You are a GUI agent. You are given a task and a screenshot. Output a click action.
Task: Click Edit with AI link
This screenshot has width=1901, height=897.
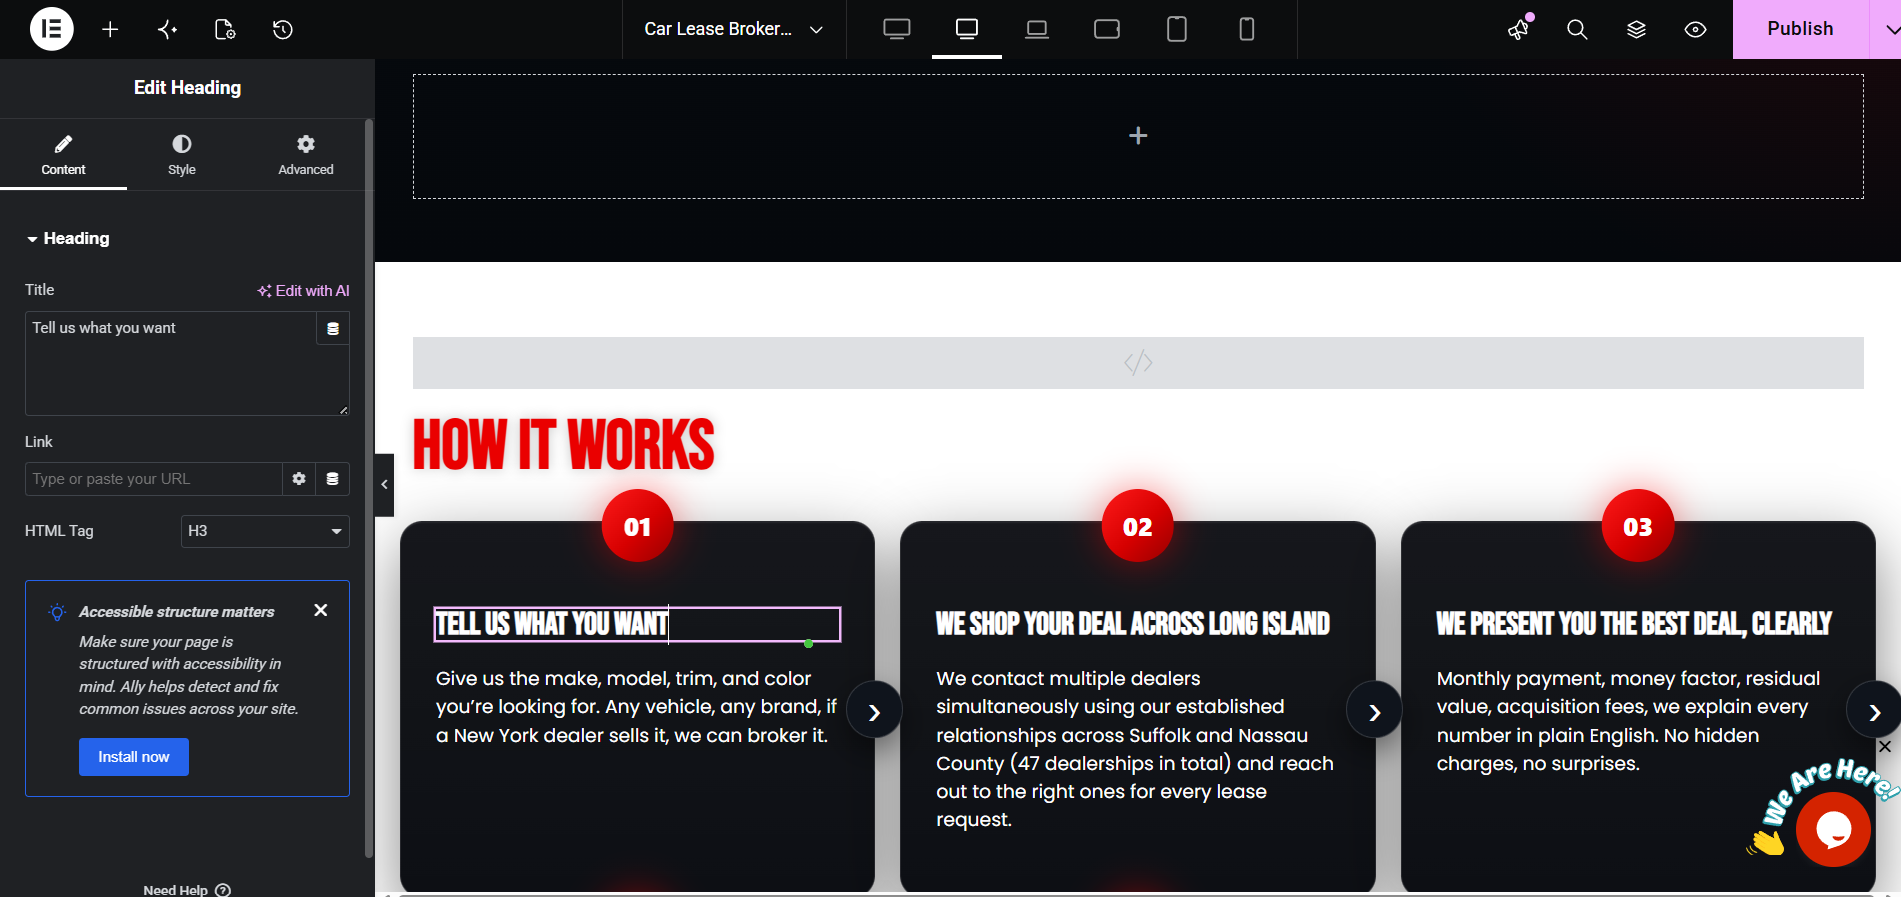303,291
